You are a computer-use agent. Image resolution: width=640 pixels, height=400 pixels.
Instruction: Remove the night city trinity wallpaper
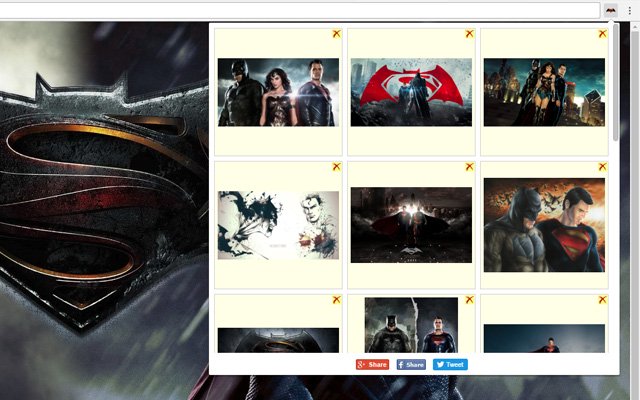602,33
